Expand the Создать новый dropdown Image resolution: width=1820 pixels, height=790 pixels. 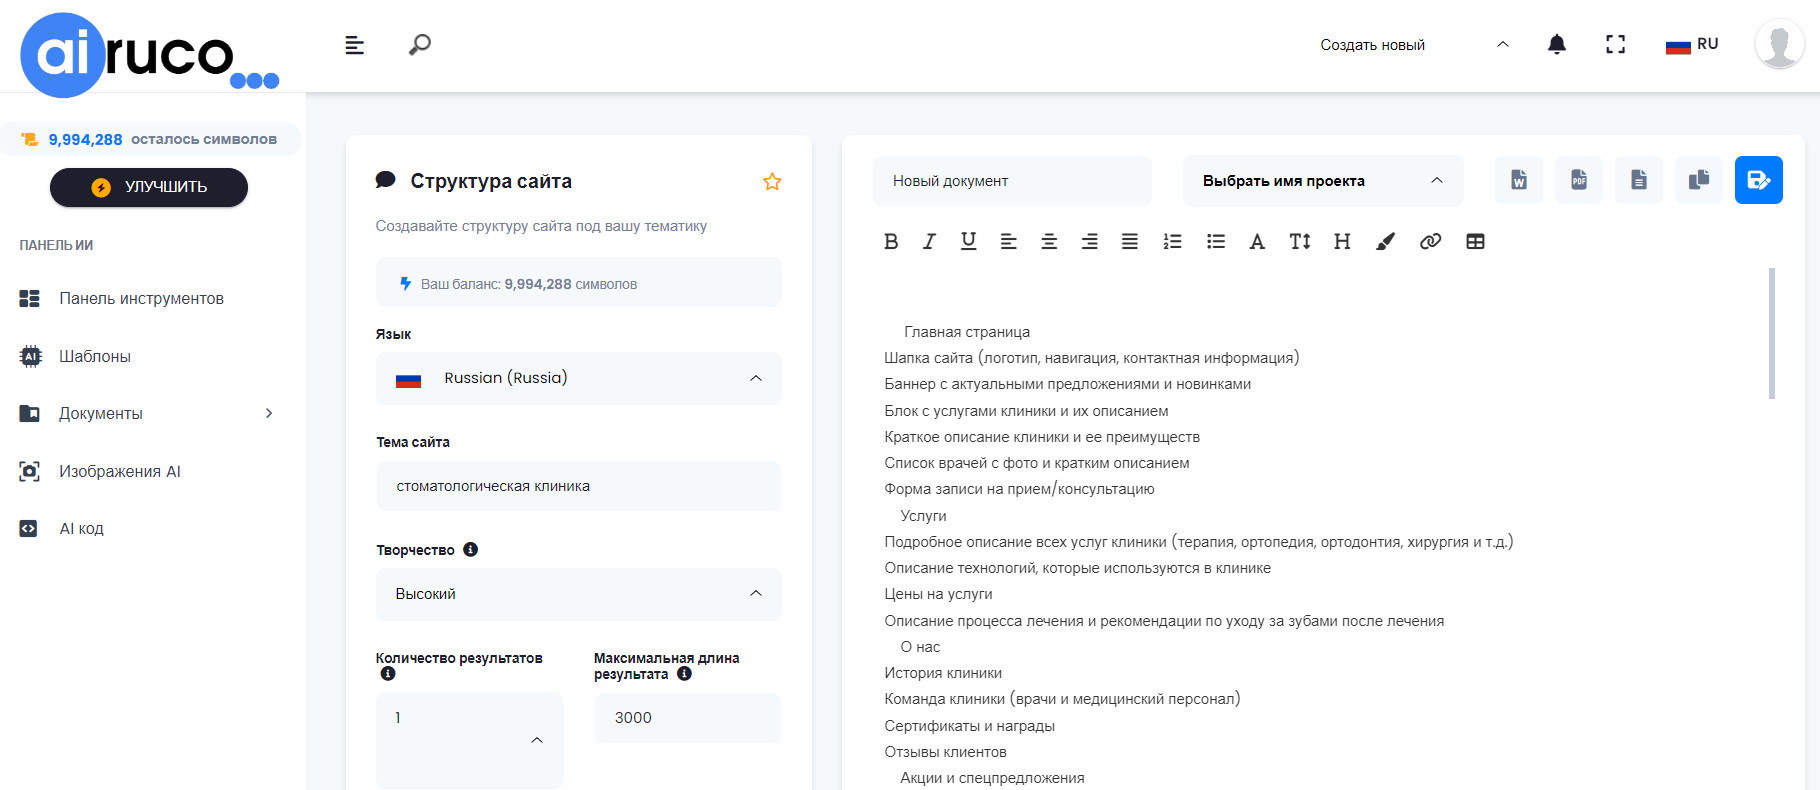point(1414,45)
